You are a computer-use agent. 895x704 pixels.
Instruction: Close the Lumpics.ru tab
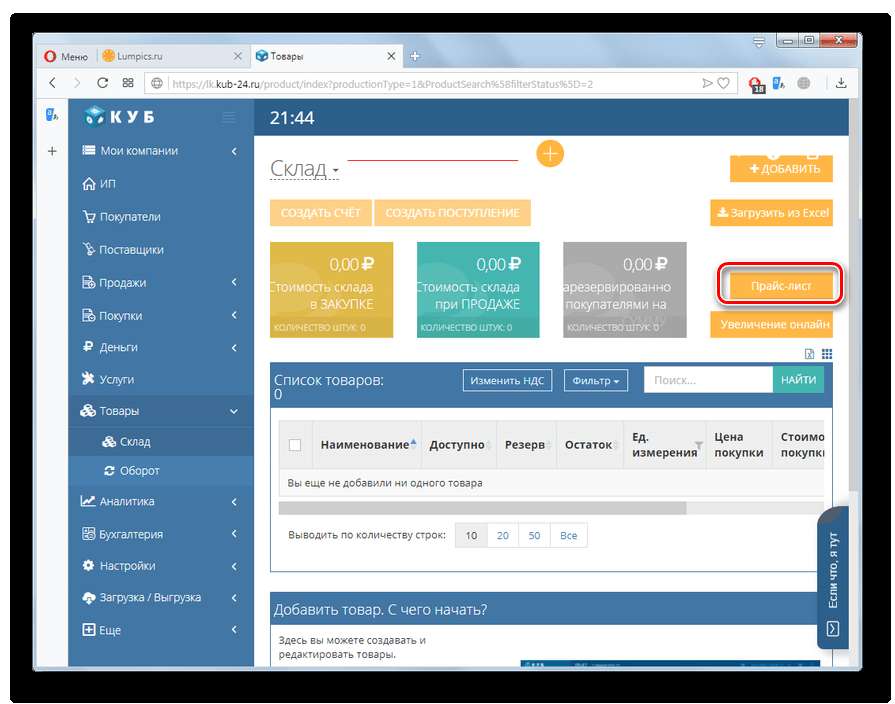coord(237,57)
